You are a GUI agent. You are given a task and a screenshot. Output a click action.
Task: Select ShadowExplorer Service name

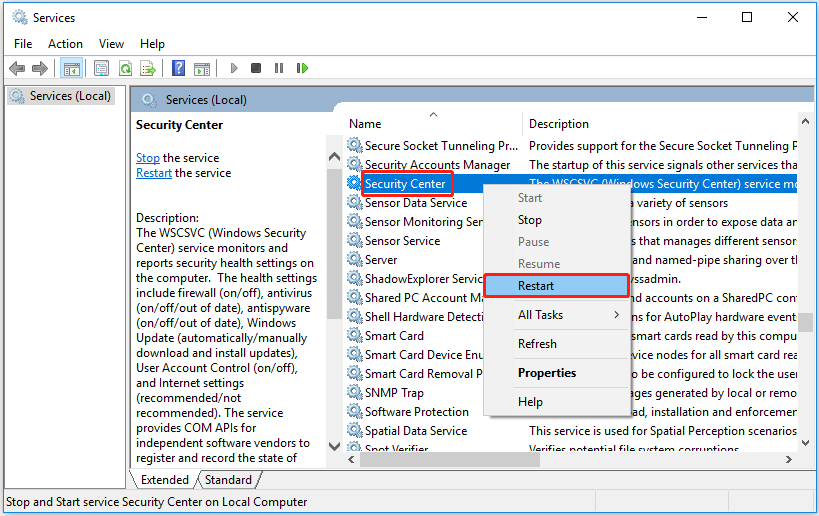(x=424, y=278)
